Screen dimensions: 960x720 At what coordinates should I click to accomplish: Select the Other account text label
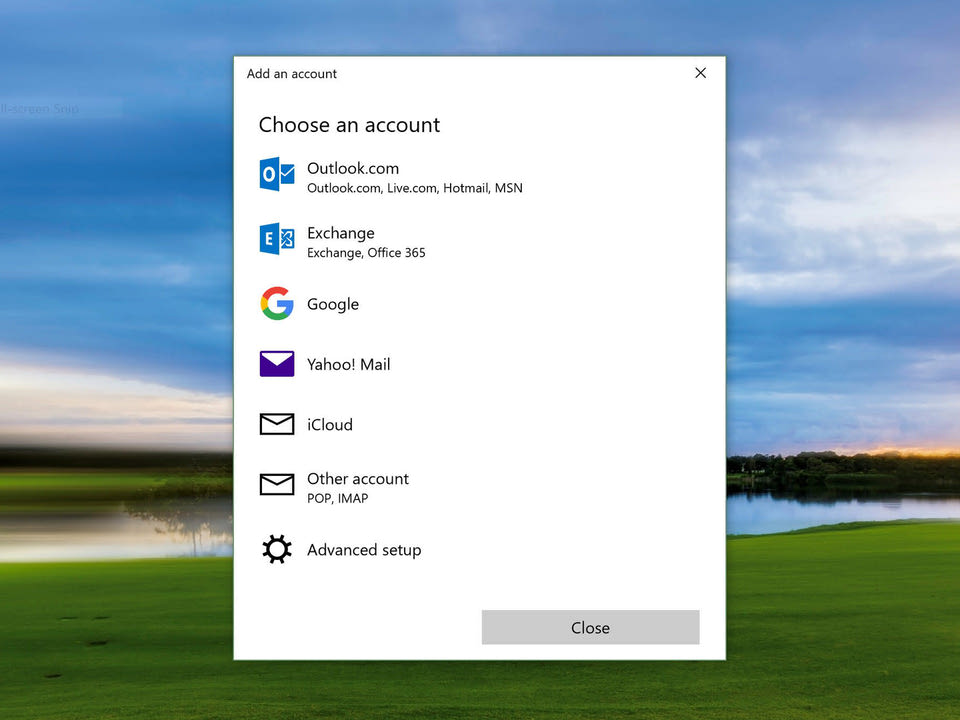tap(358, 478)
